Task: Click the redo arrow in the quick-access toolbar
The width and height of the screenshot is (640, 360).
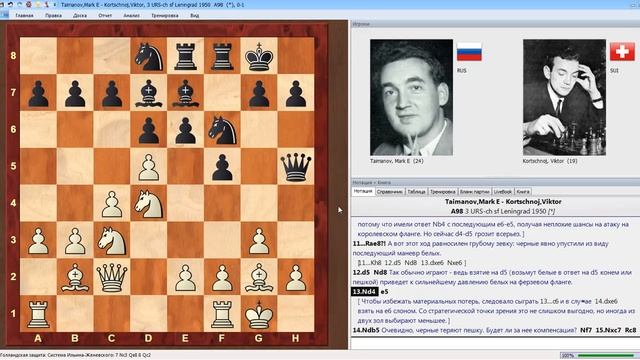Action: tap(20, 4)
